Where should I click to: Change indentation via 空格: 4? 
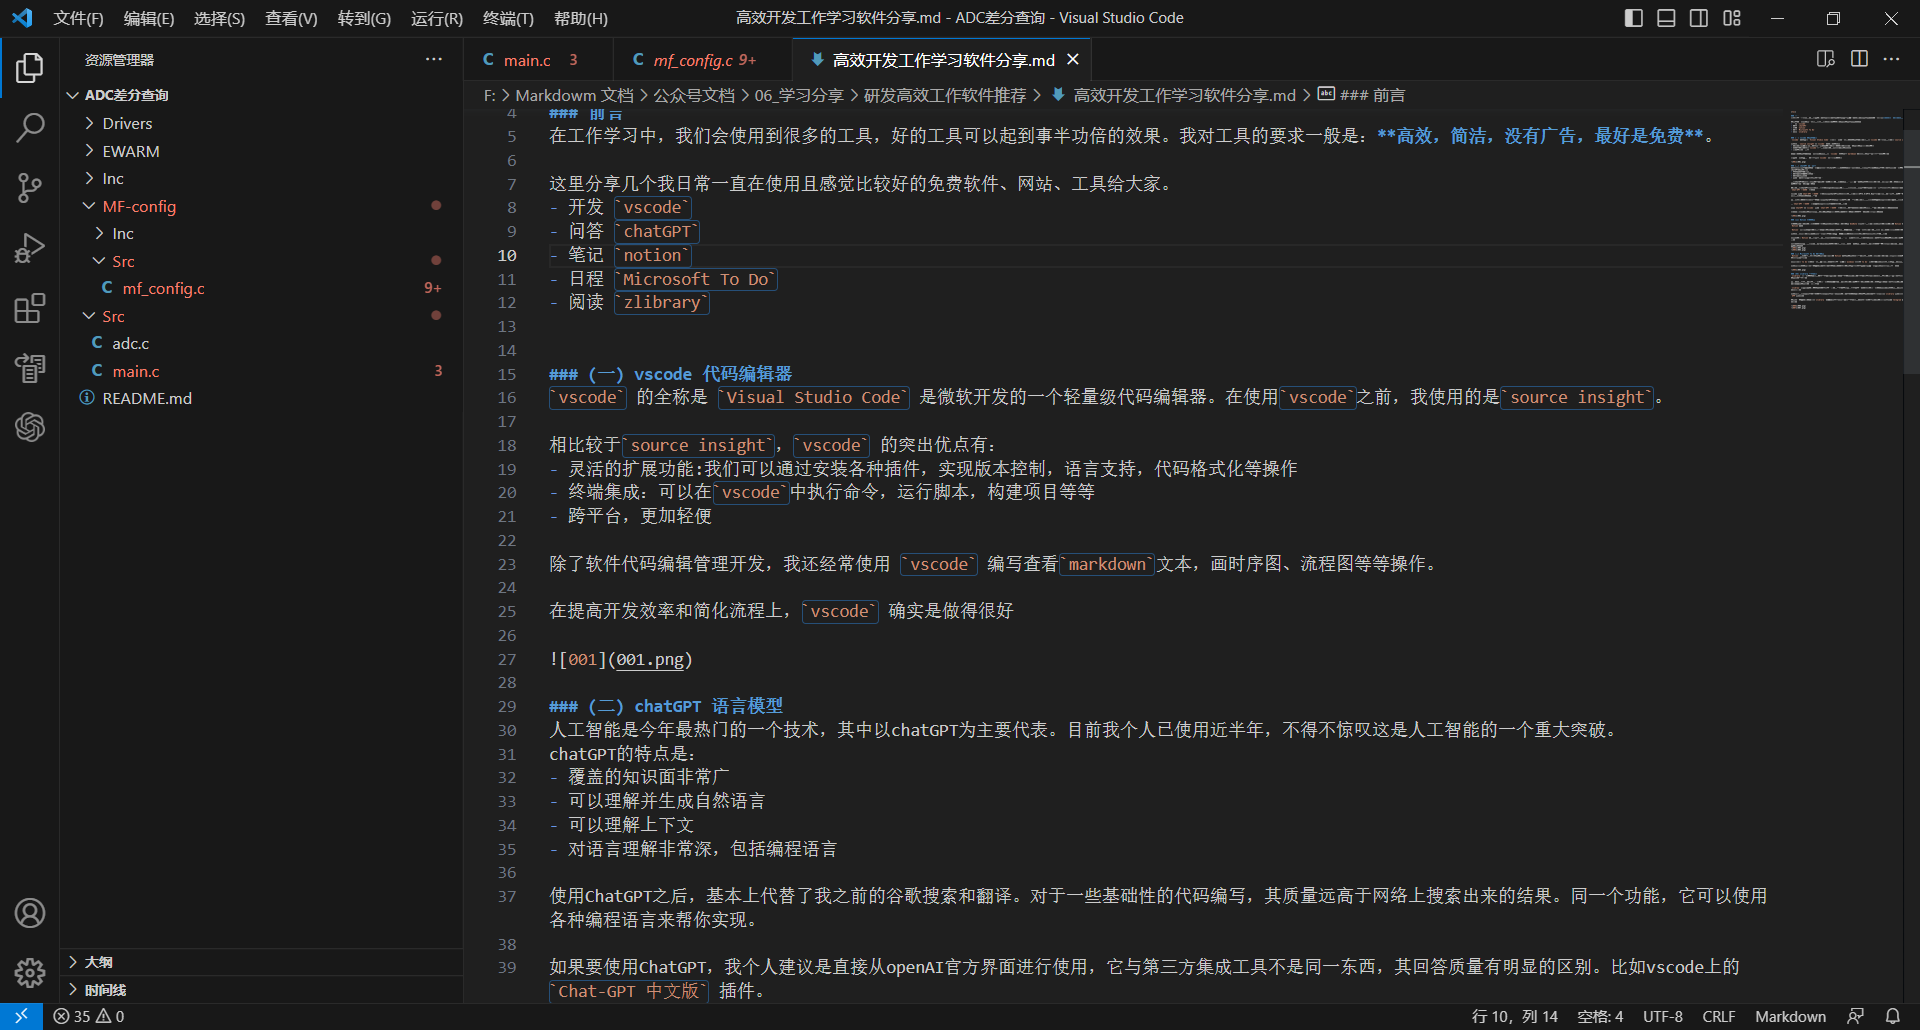click(x=1600, y=1016)
